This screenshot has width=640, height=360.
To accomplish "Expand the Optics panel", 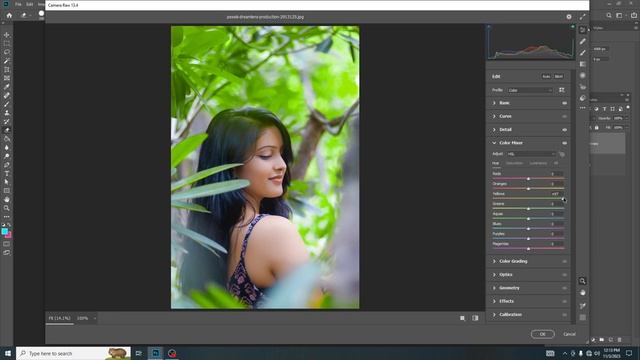I will point(494,275).
